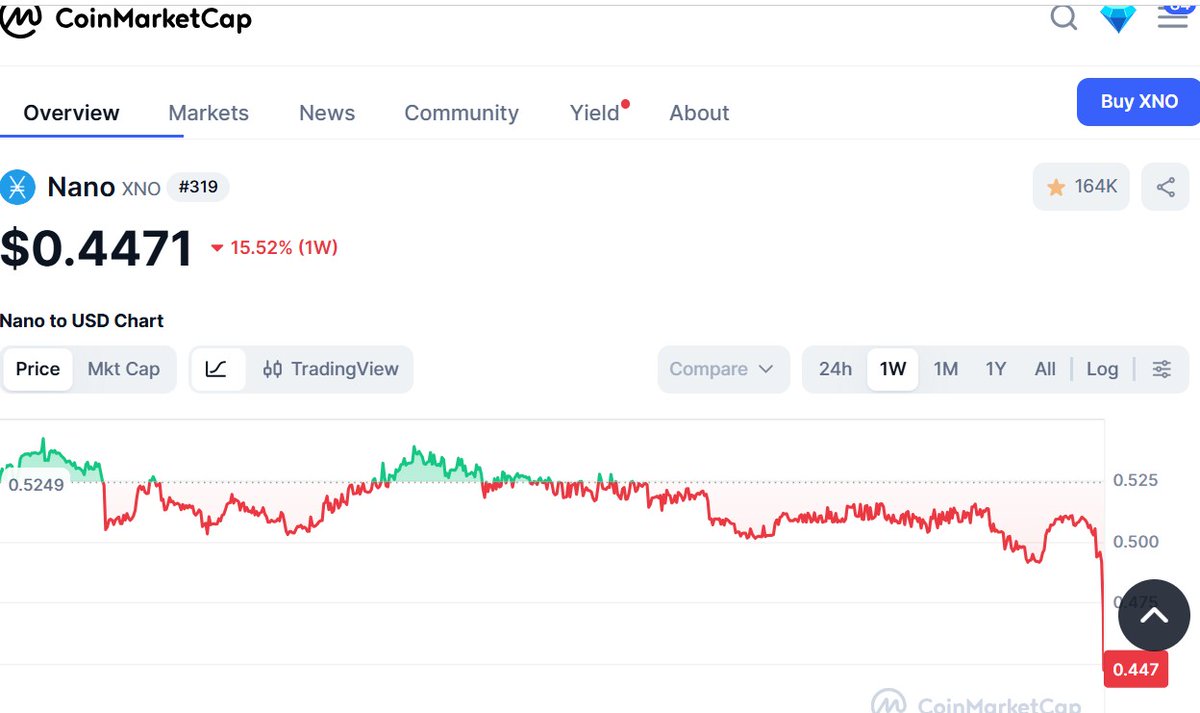Screen dimensions: 1200x713
Task: Set chart range to 1M
Action: 946,369
